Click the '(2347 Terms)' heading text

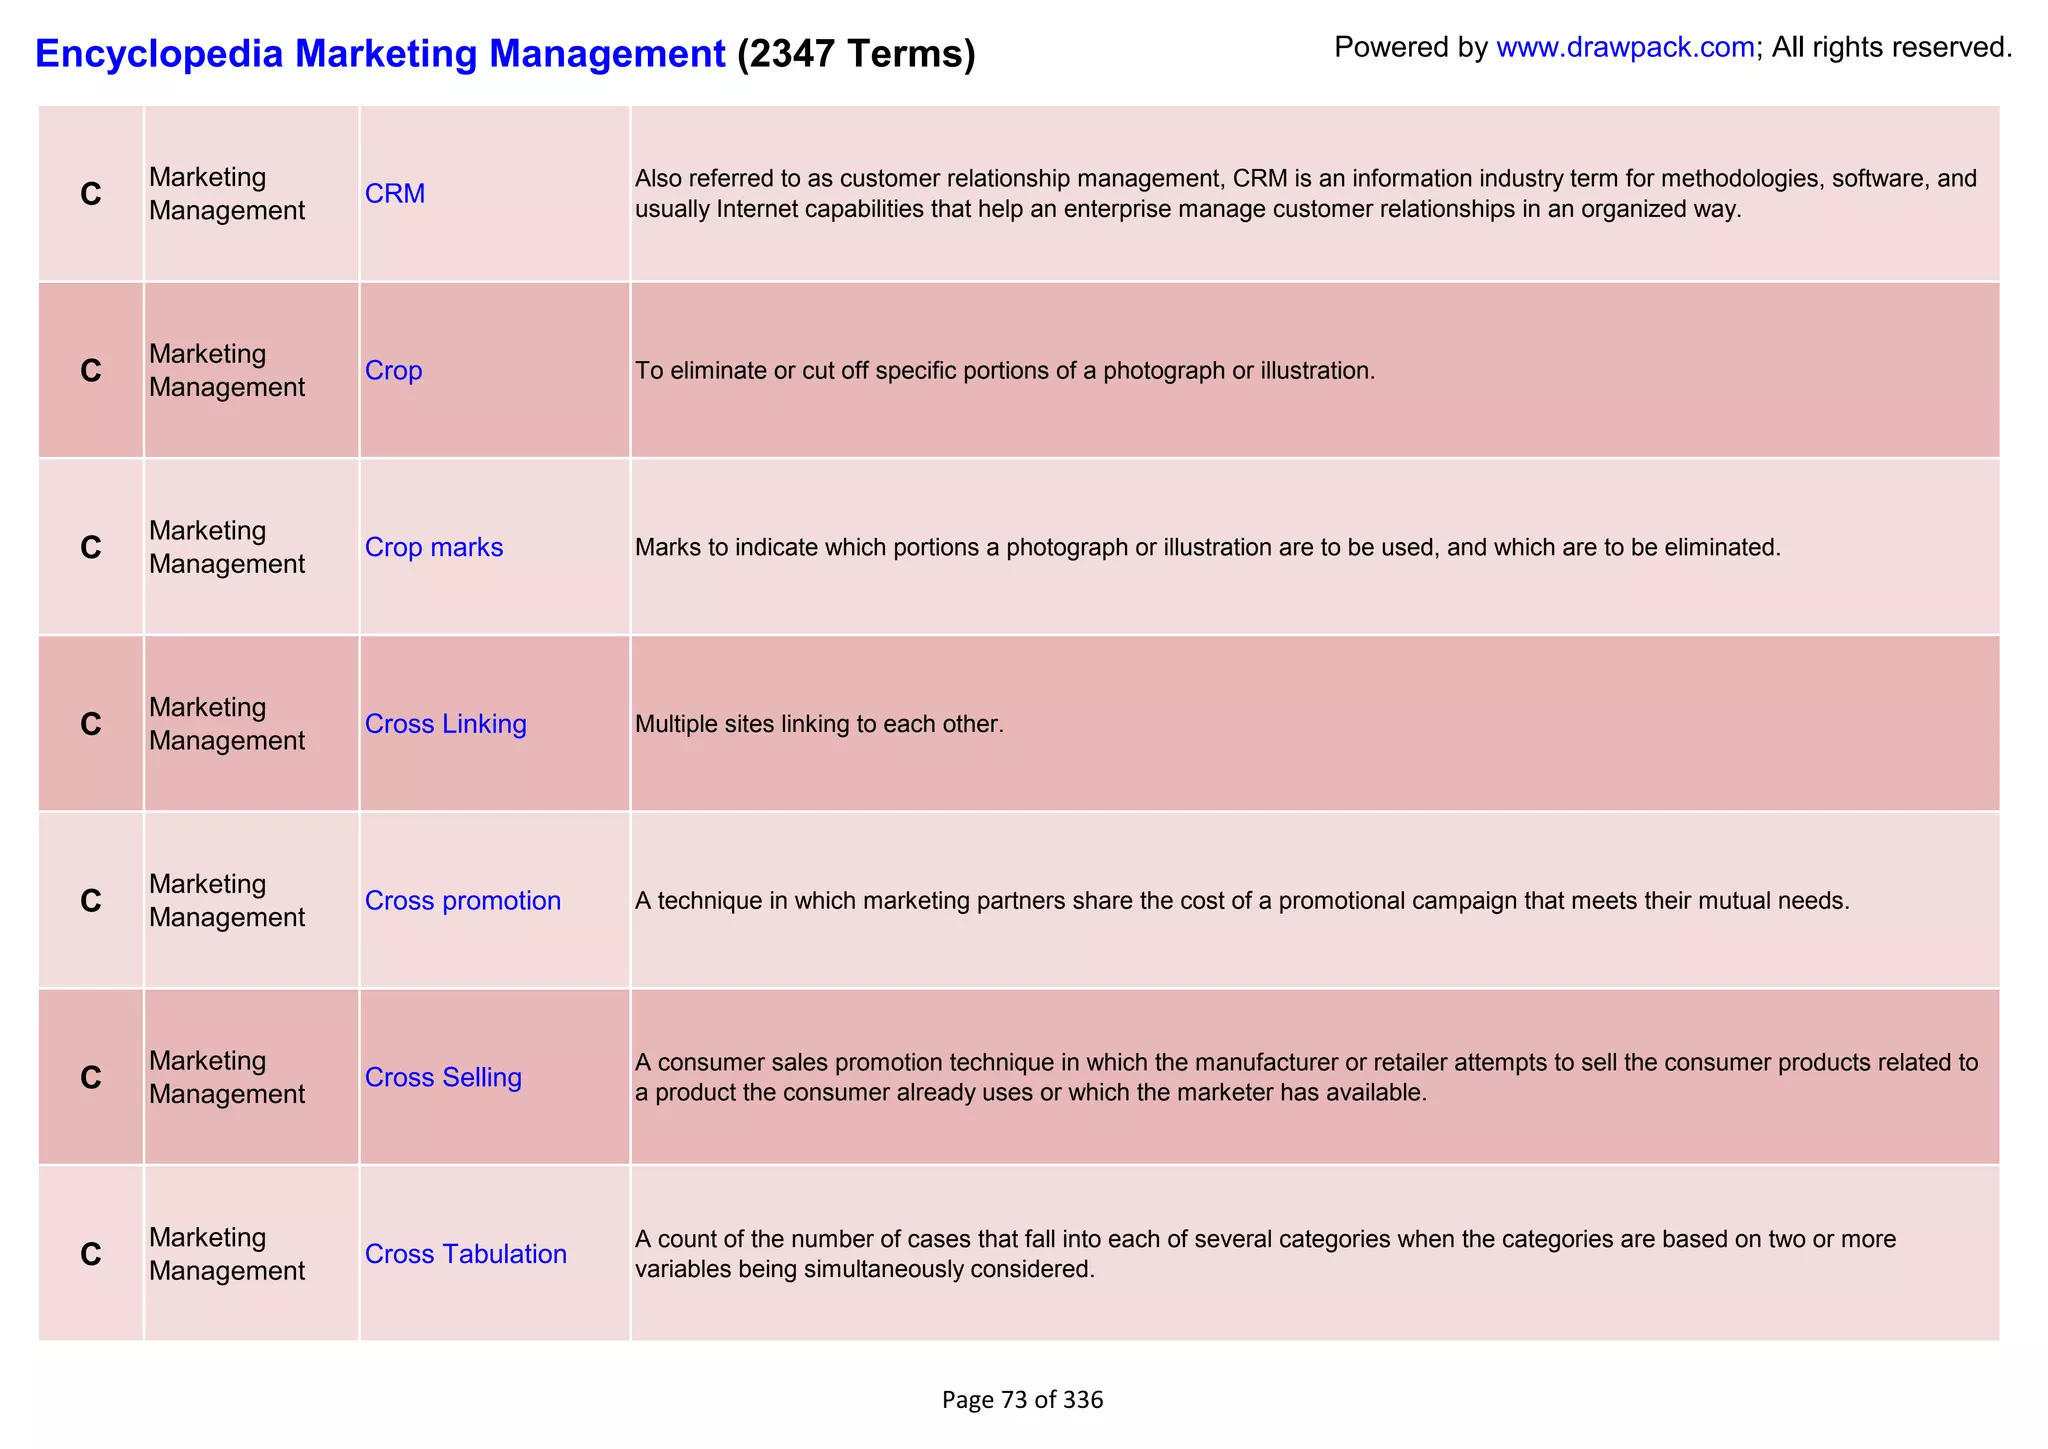pyautogui.click(x=856, y=53)
